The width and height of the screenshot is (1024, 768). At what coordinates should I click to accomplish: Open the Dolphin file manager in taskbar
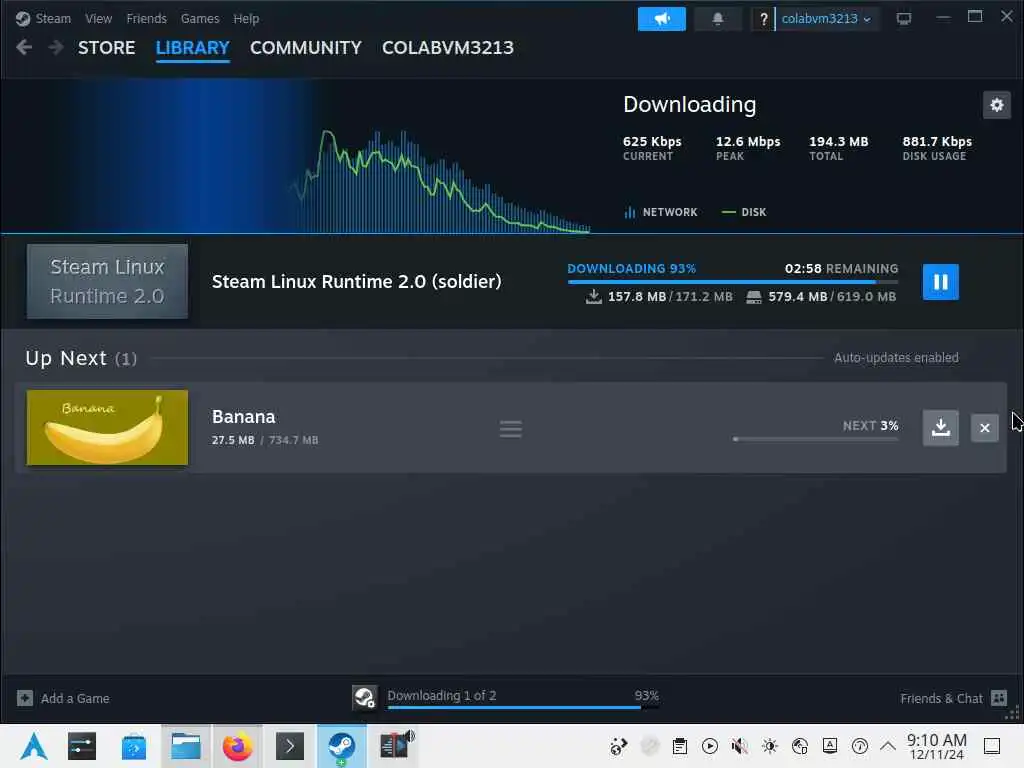186,746
